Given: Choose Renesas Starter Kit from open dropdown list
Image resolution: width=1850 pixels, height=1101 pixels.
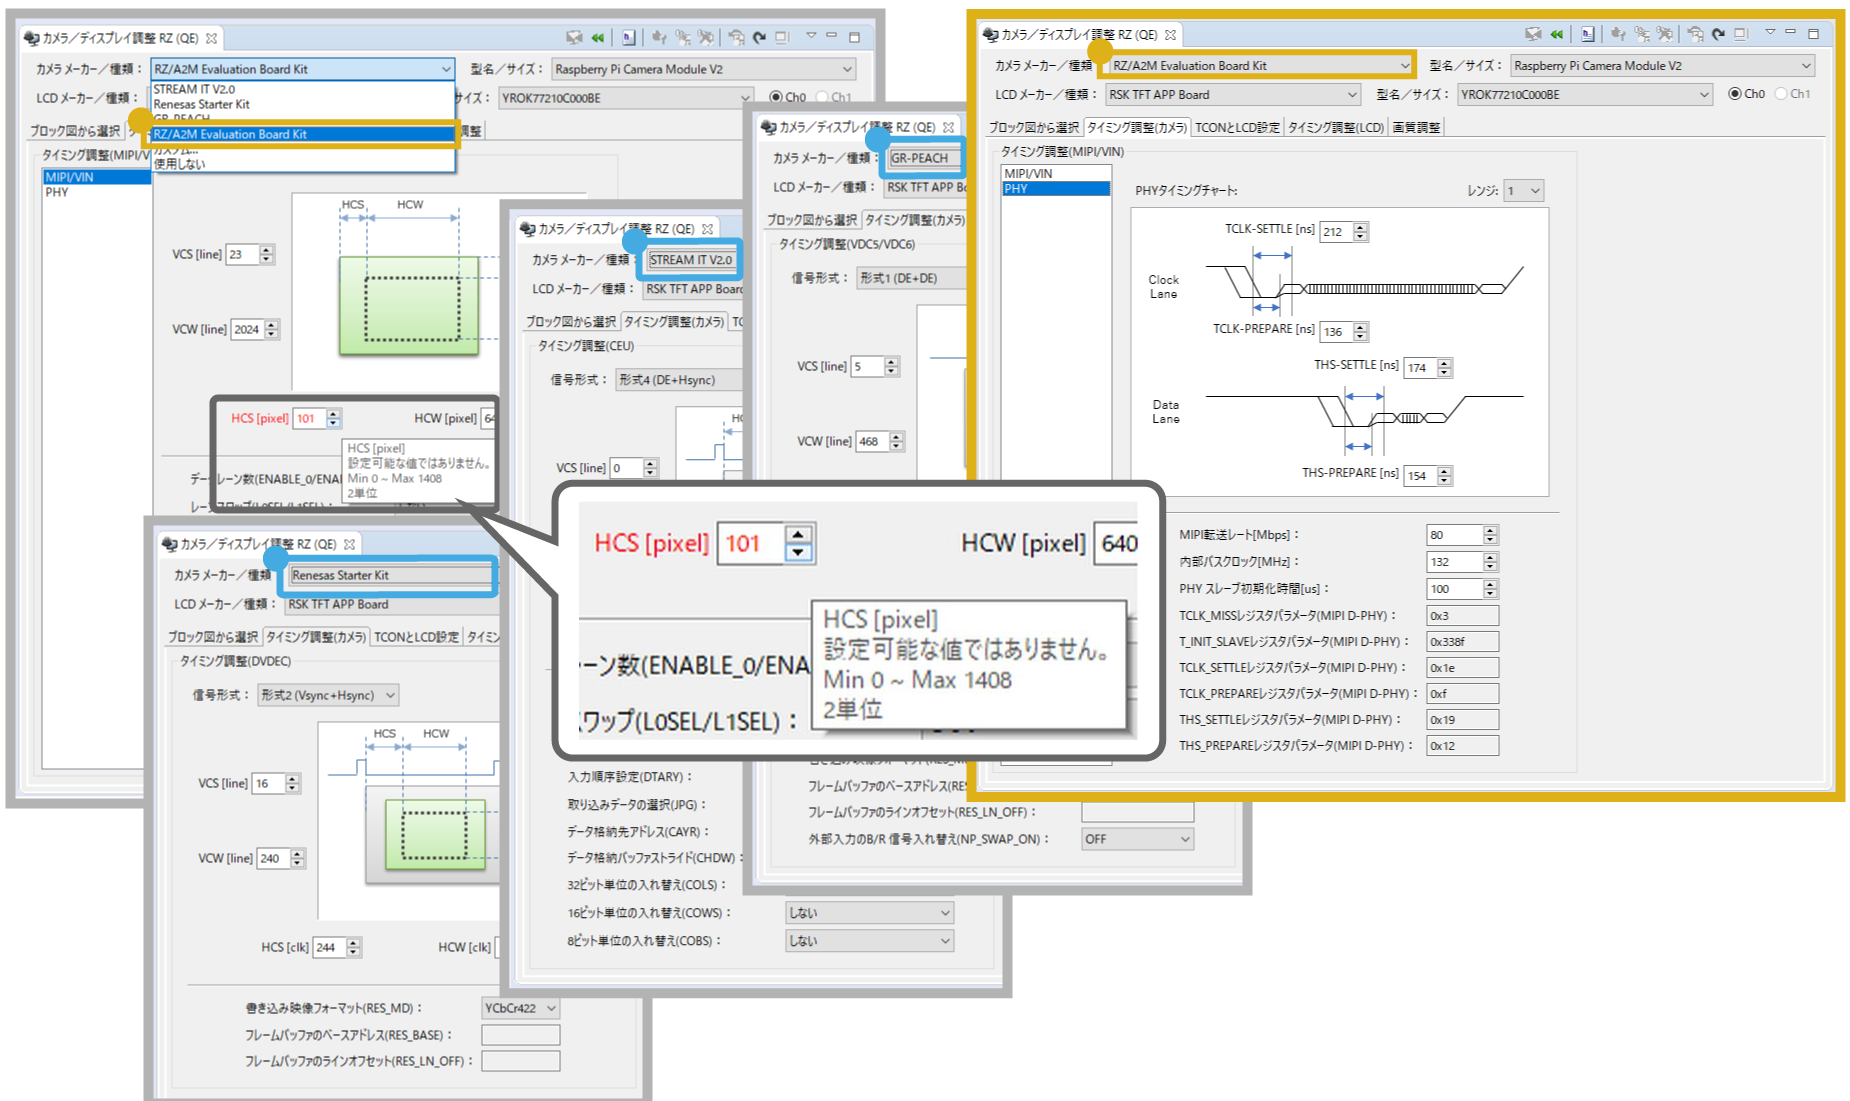Looking at the screenshot, I should click(x=303, y=104).
